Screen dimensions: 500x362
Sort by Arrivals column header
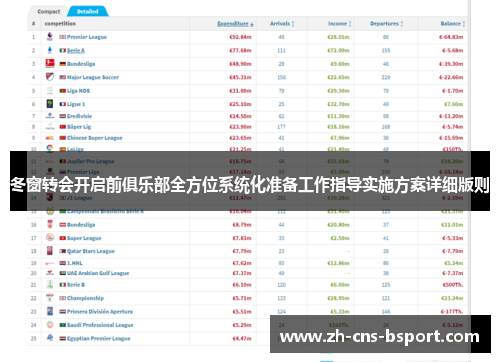[282, 24]
